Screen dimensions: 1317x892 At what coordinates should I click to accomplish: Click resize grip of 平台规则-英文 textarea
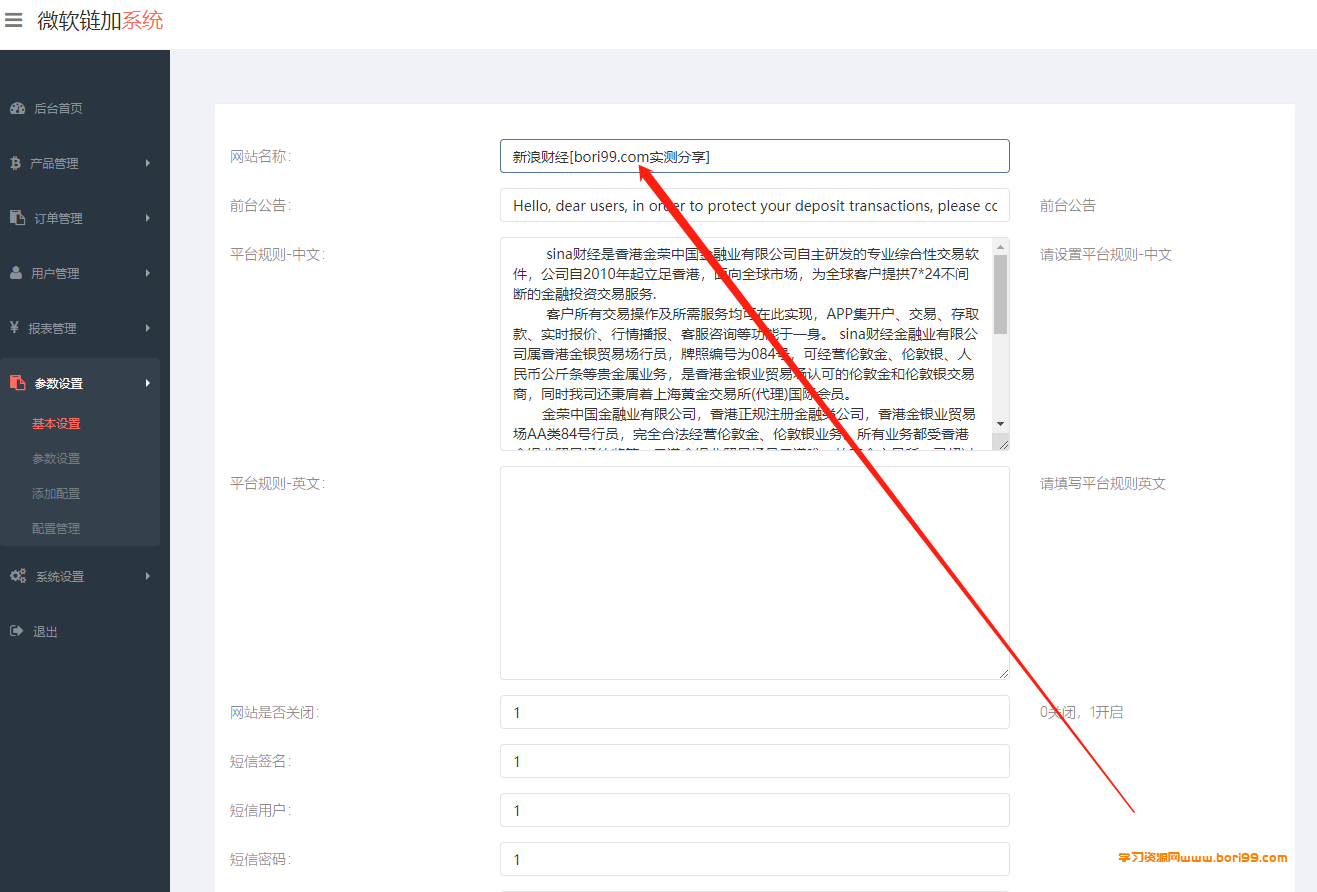1002,672
